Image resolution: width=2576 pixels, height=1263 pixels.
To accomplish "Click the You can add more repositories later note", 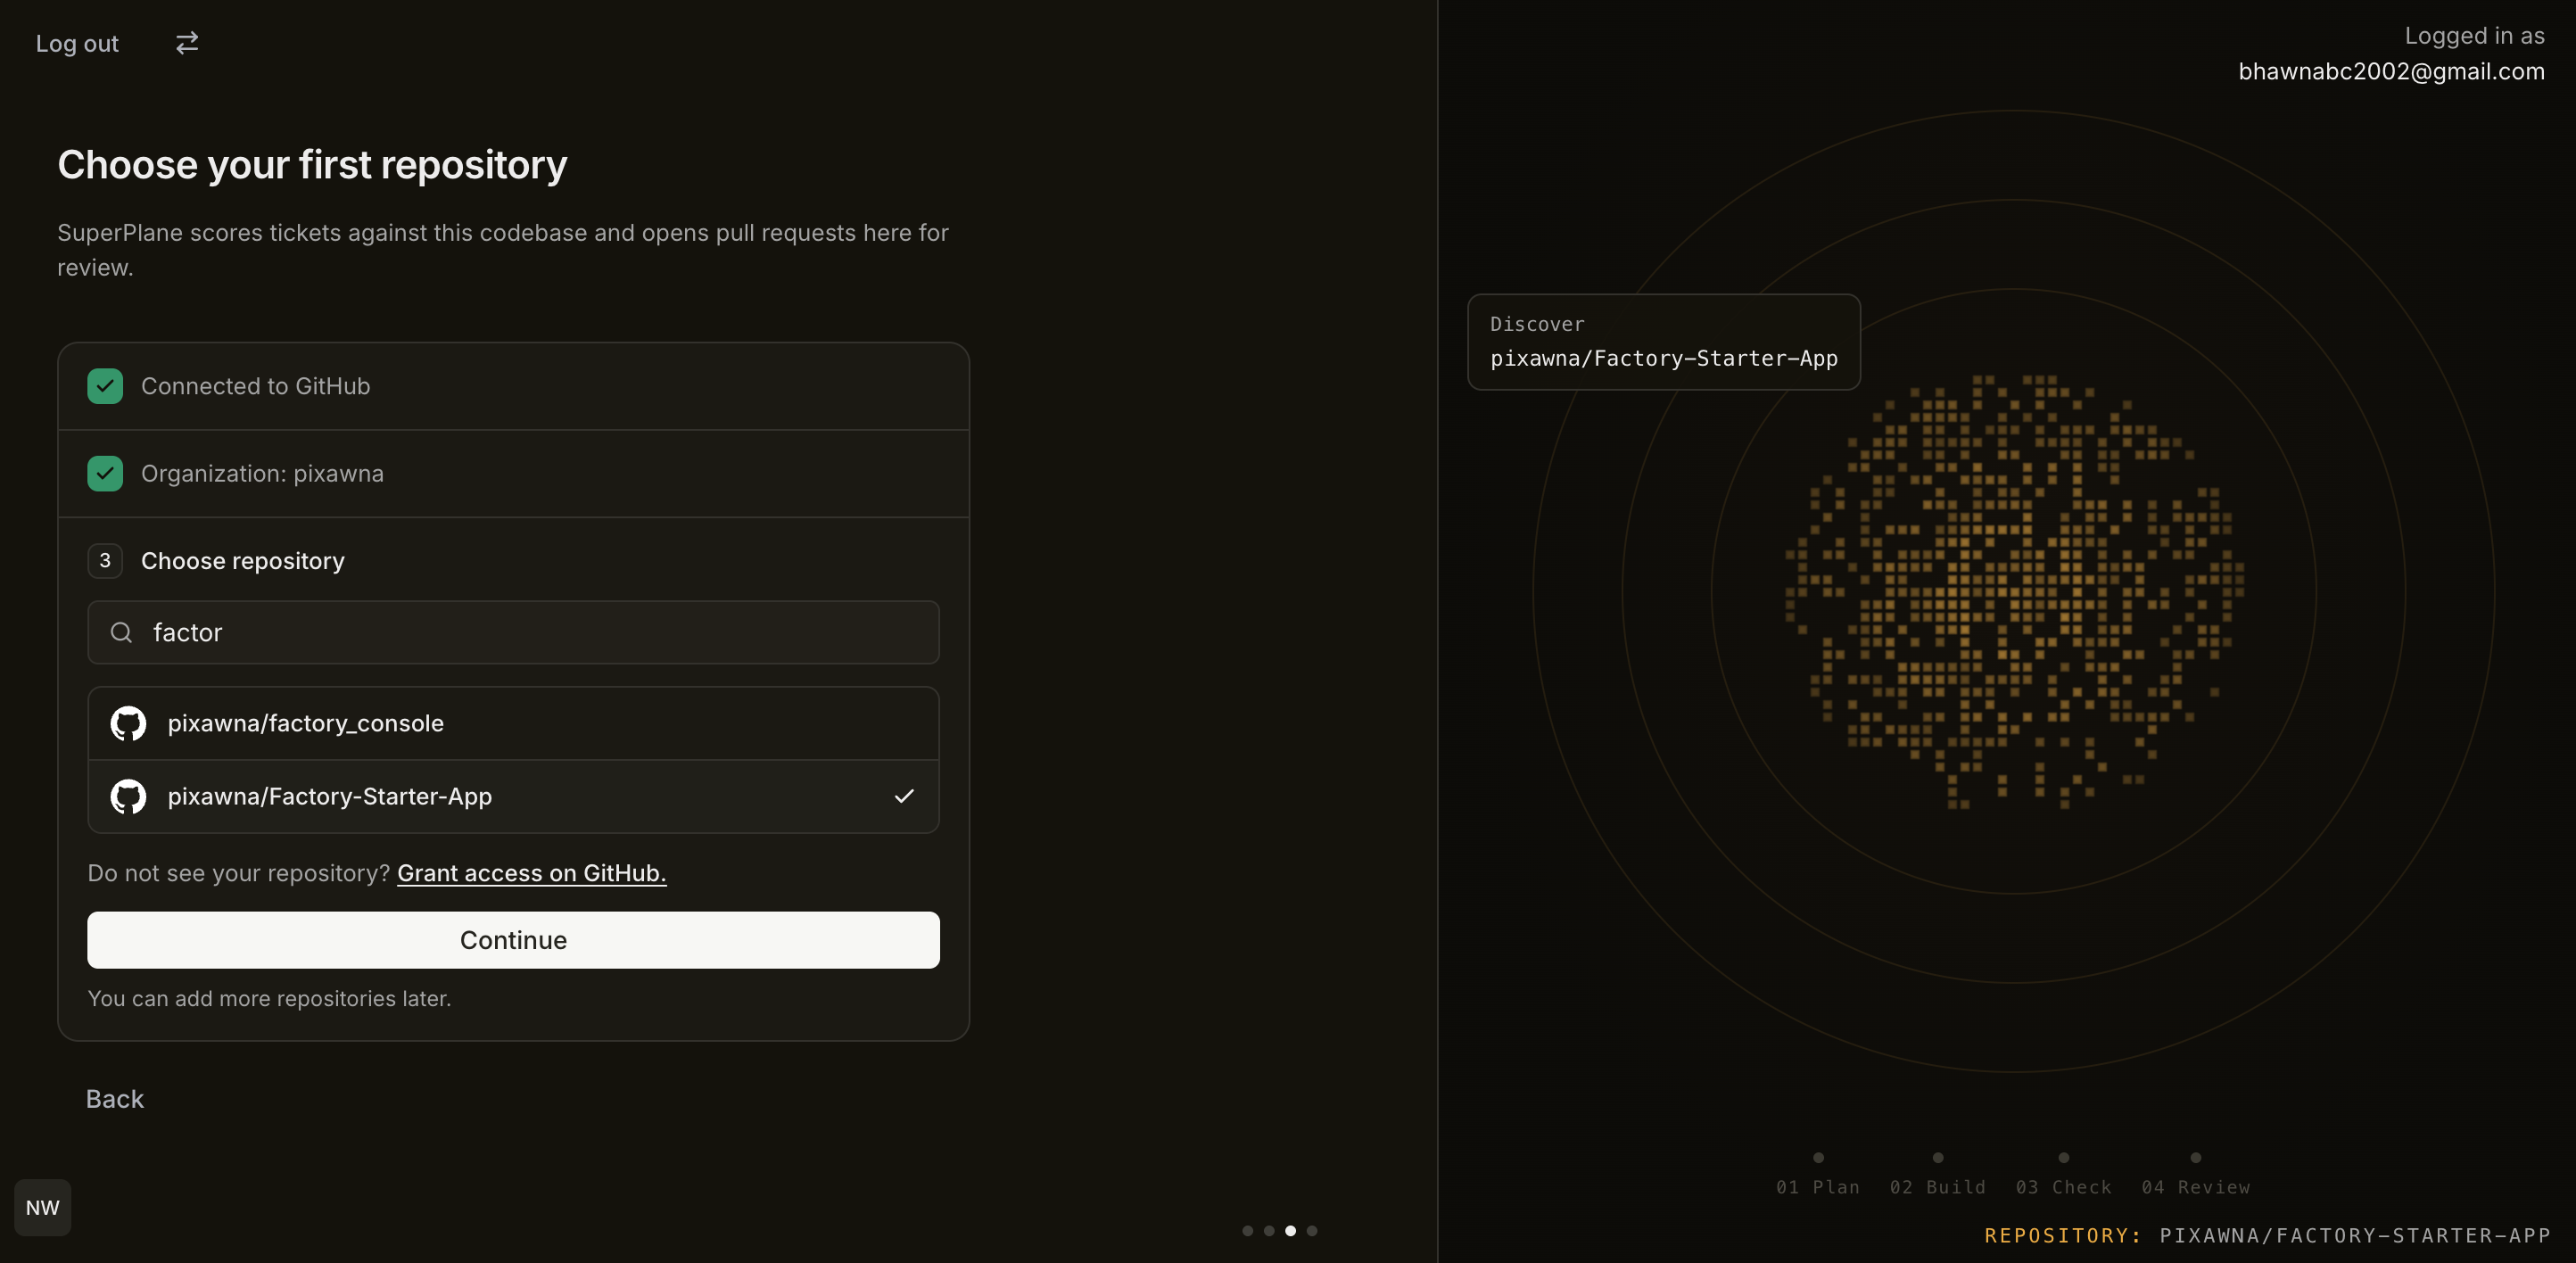I will [269, 998].
